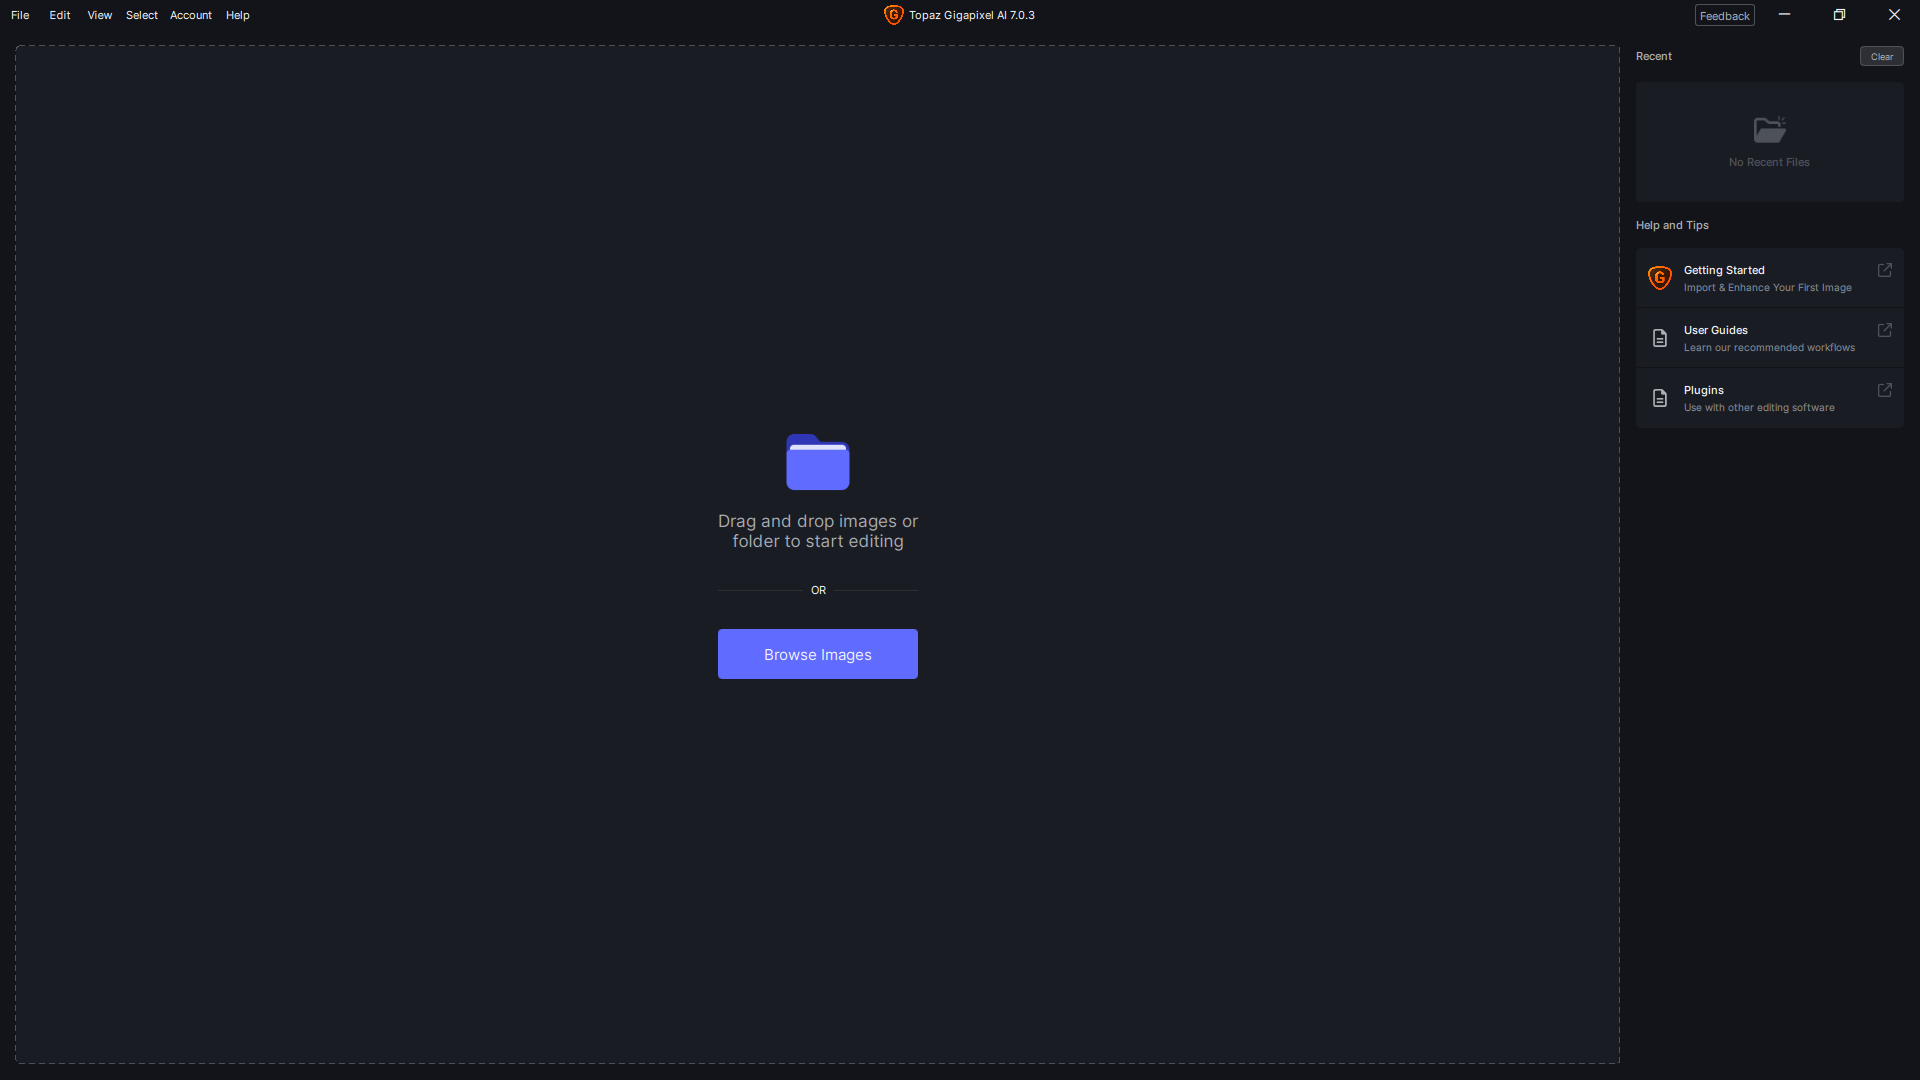This screenshot has width=1920, height=1080.
Task: Click the Getting Started orange logo icon
Action: pos(1660,278)
